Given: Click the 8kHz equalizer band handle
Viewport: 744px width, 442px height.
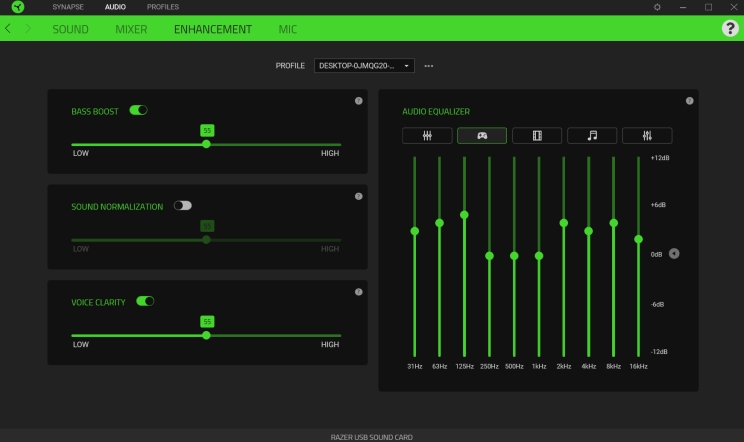Looking at the screenshot, I should pos(614,223).
